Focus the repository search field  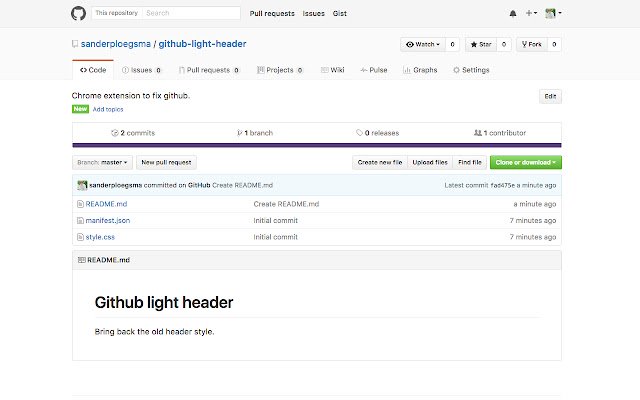[191, 13]
